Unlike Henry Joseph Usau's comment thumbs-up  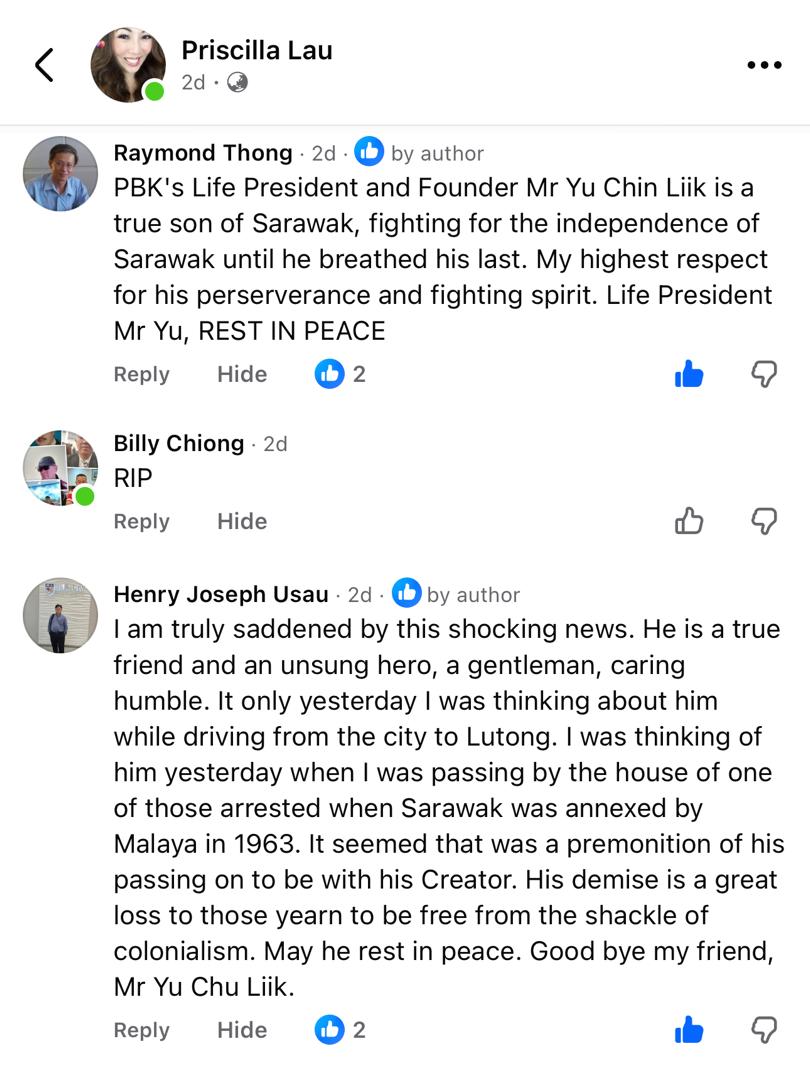[689, 1030]
